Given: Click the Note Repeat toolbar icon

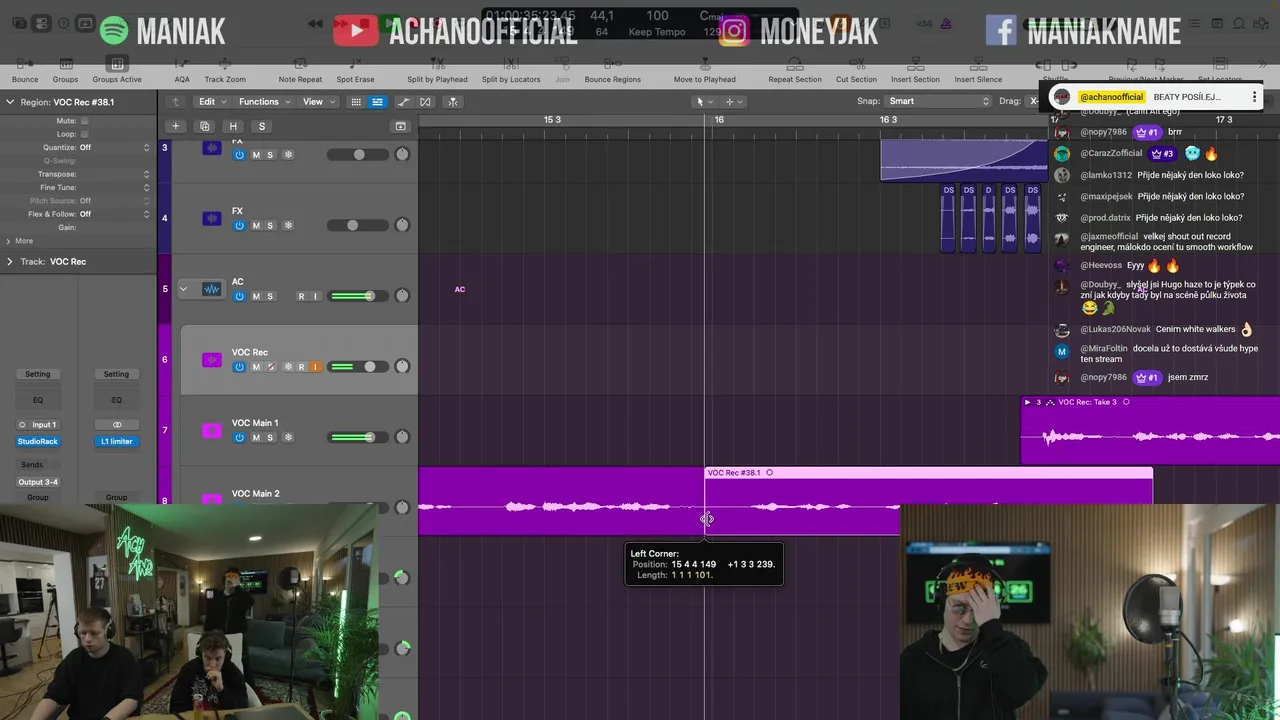Looking at the screenshot, I should 300,65.
